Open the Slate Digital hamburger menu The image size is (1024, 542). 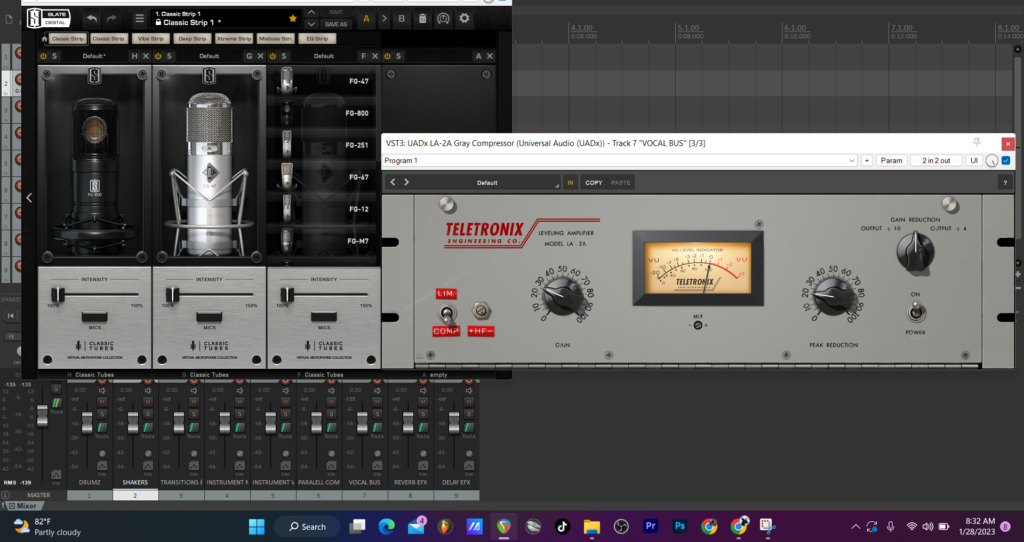139,19
